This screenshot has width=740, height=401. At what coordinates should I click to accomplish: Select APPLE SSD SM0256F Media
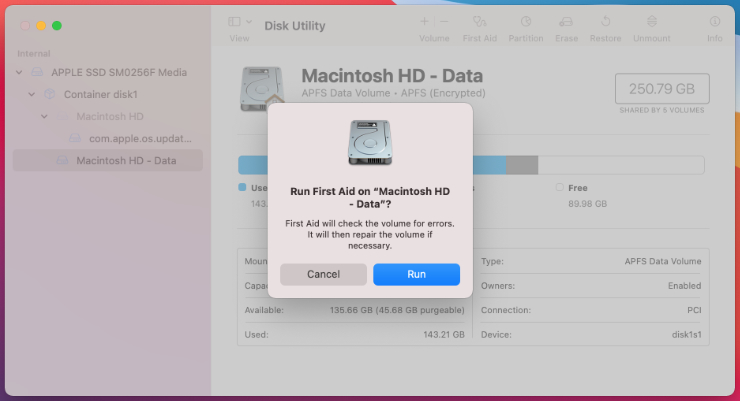(108, 72)
